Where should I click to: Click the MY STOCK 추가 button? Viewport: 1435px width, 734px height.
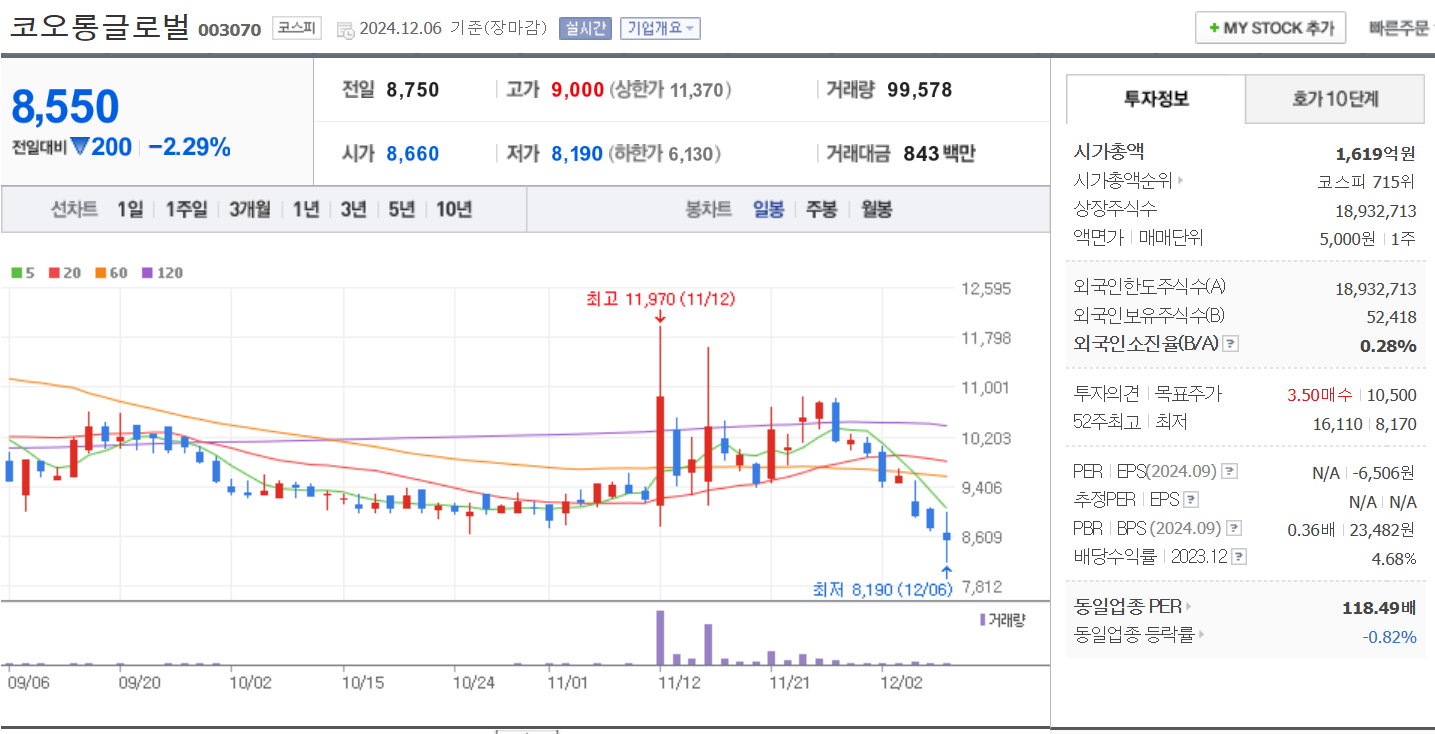(x=1270, y=27)
